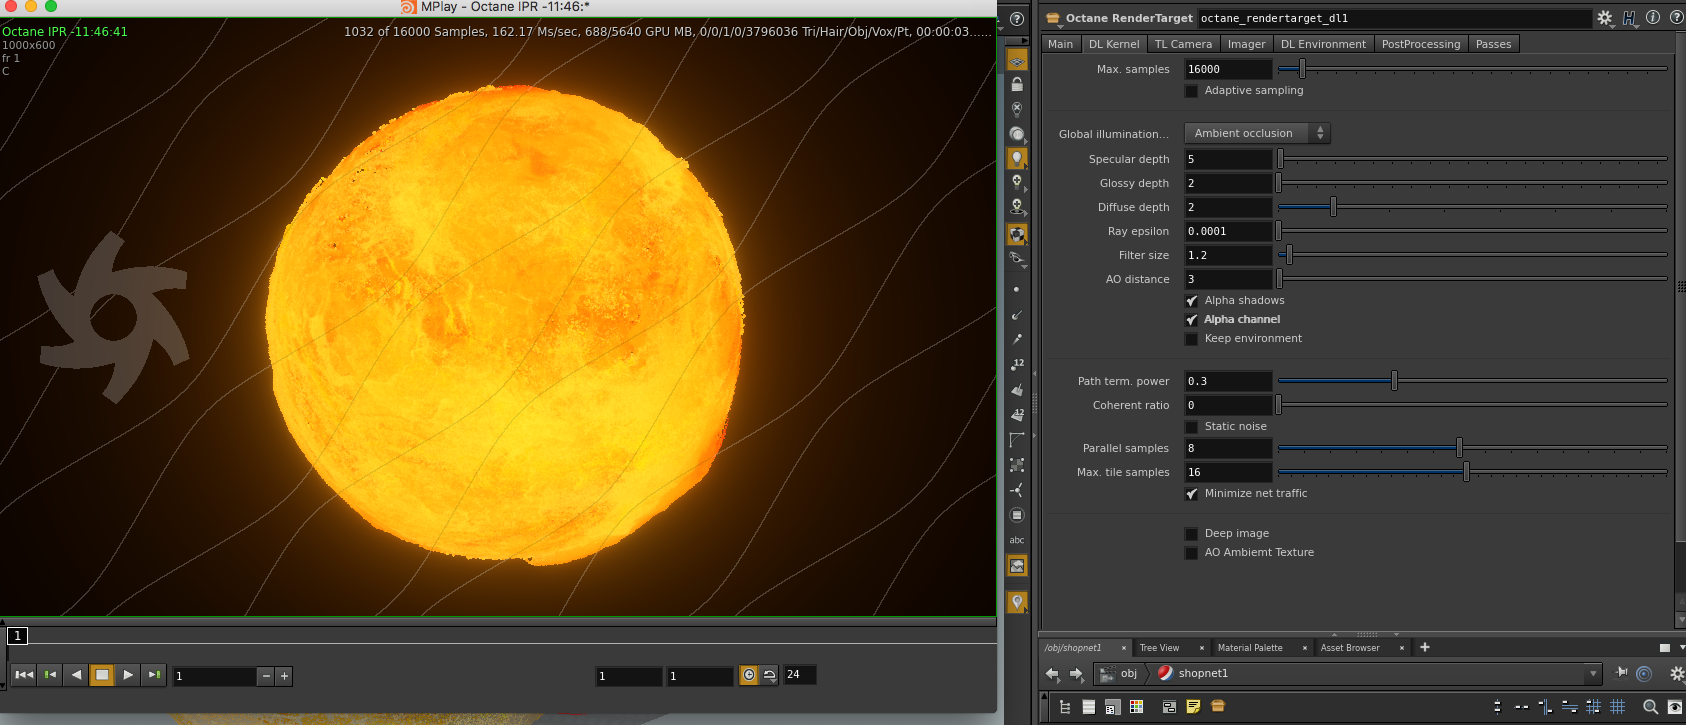
Task: Click the Path term. power slider handle
Action: (x=1394, y=381)
